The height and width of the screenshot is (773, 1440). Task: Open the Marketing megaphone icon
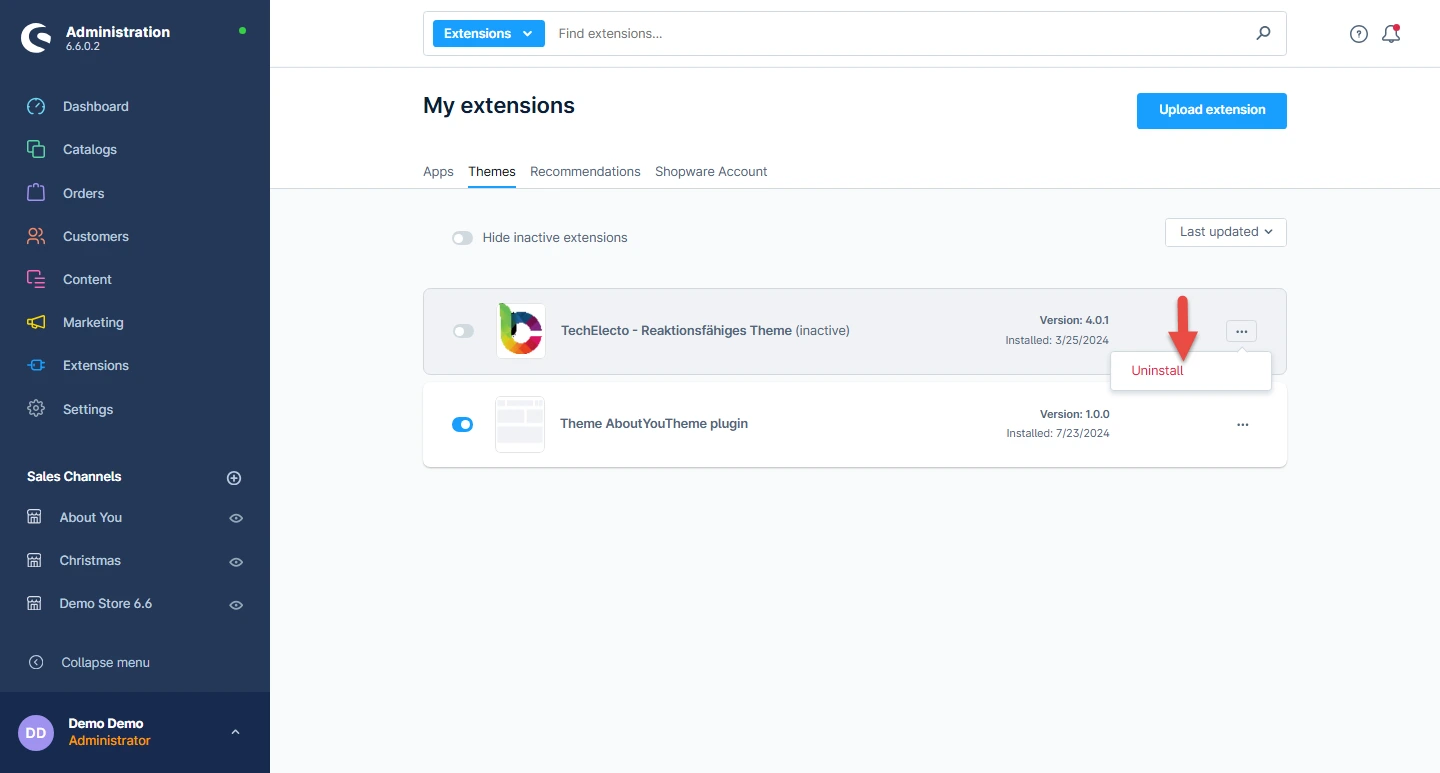click(36, 323)
